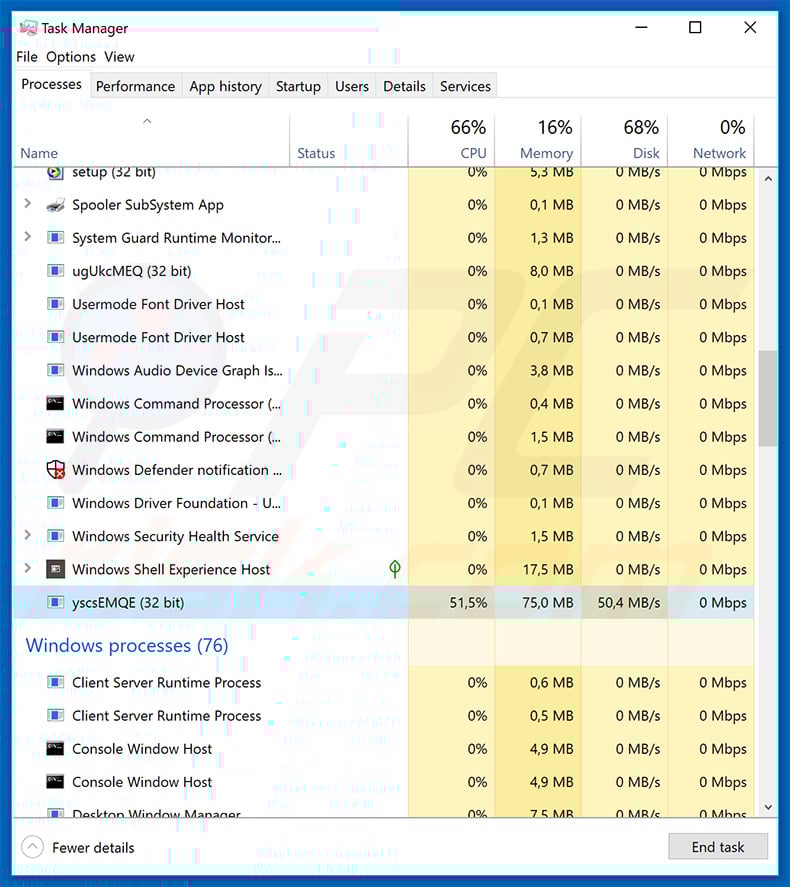Click the 0,5 MB memory value
Viewport: 790px width, 887px height.
tap(551, 716)
